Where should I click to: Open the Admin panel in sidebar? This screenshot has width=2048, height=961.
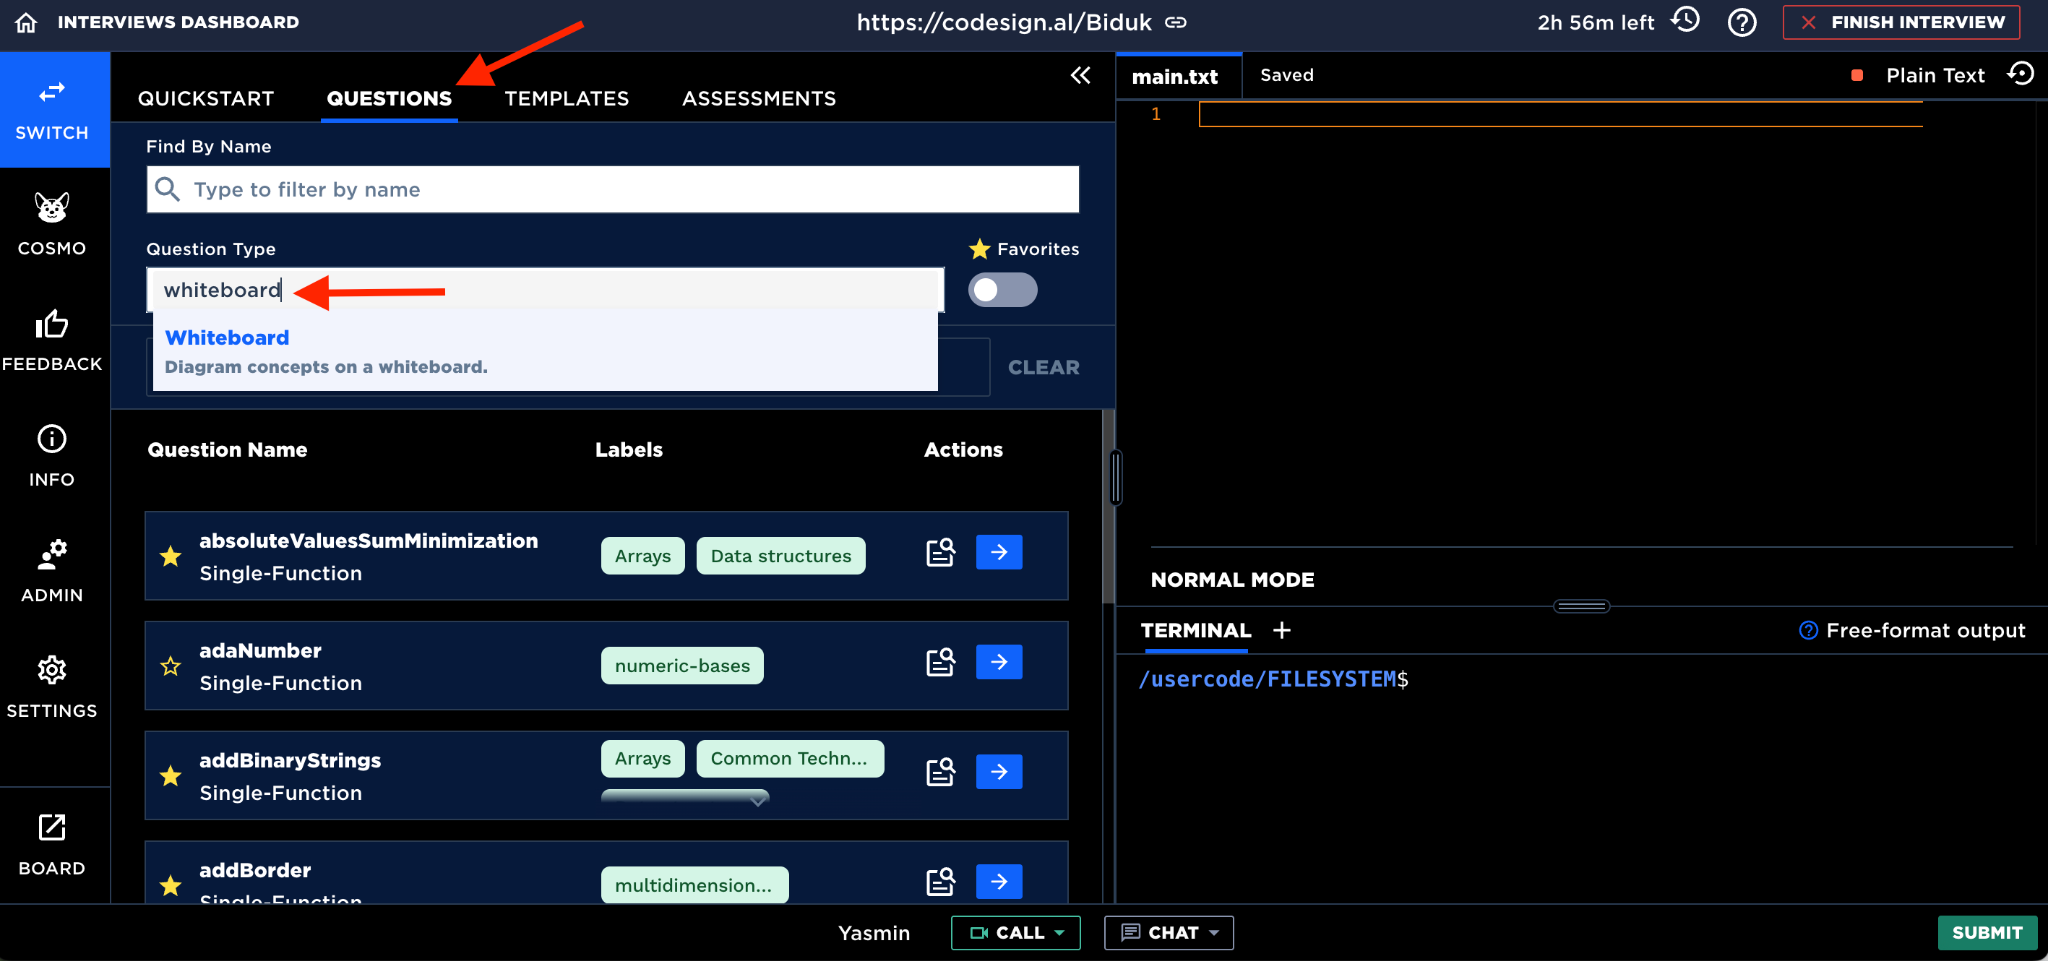click(52, 570)
